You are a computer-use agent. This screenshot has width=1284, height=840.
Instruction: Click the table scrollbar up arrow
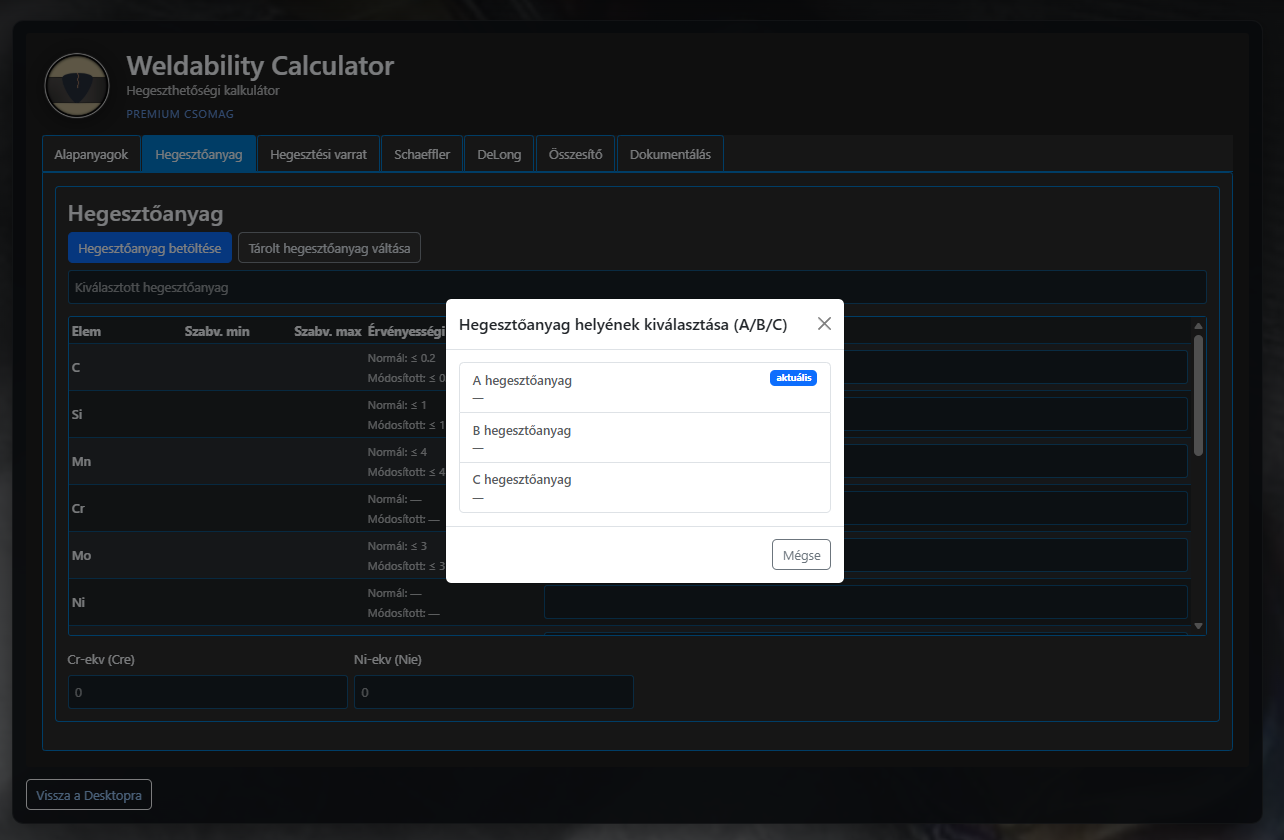point(1198,326)
